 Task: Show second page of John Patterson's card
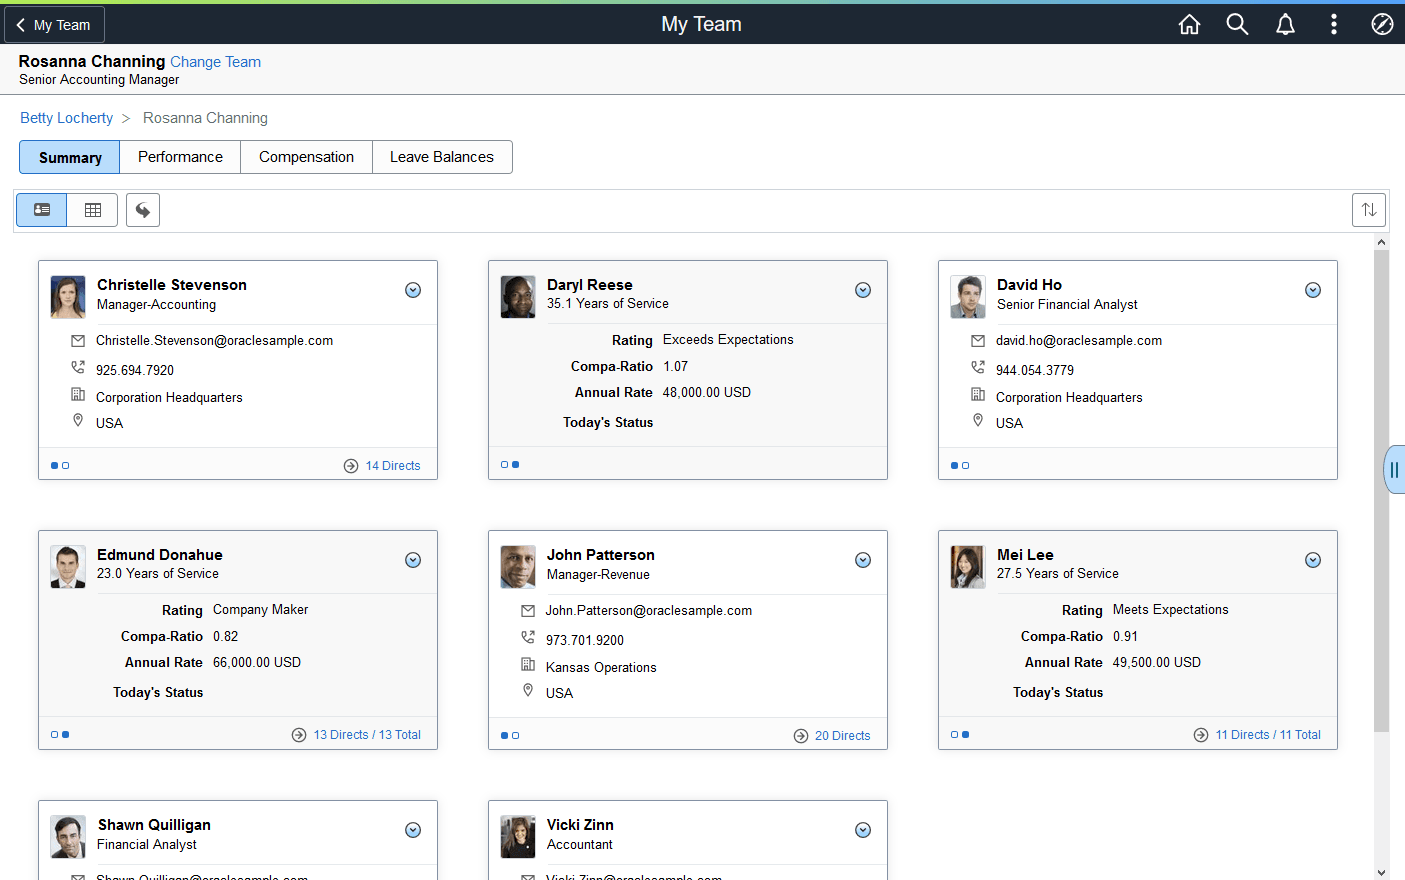pos(516,736)
